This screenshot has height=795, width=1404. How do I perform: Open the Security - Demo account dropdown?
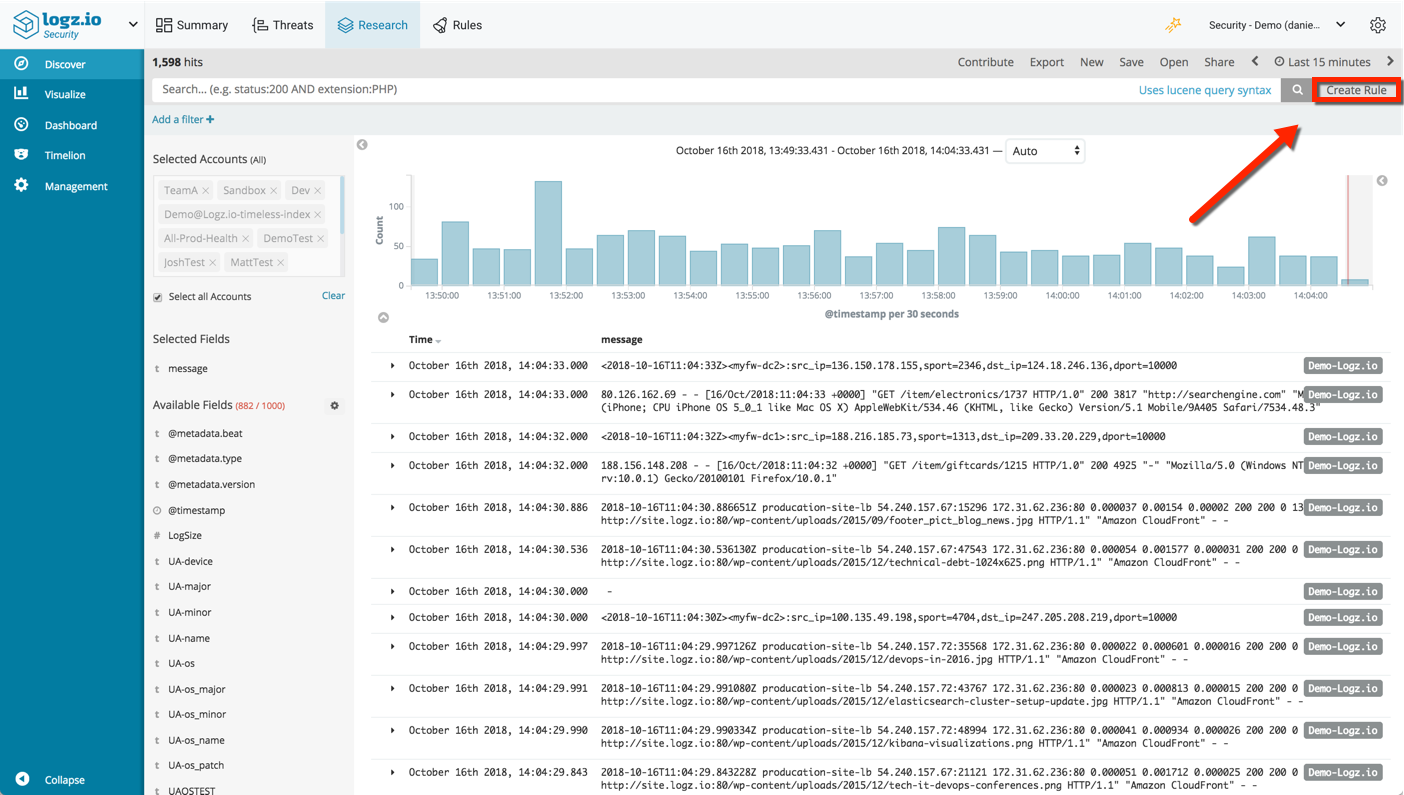tap(1277, 25)
